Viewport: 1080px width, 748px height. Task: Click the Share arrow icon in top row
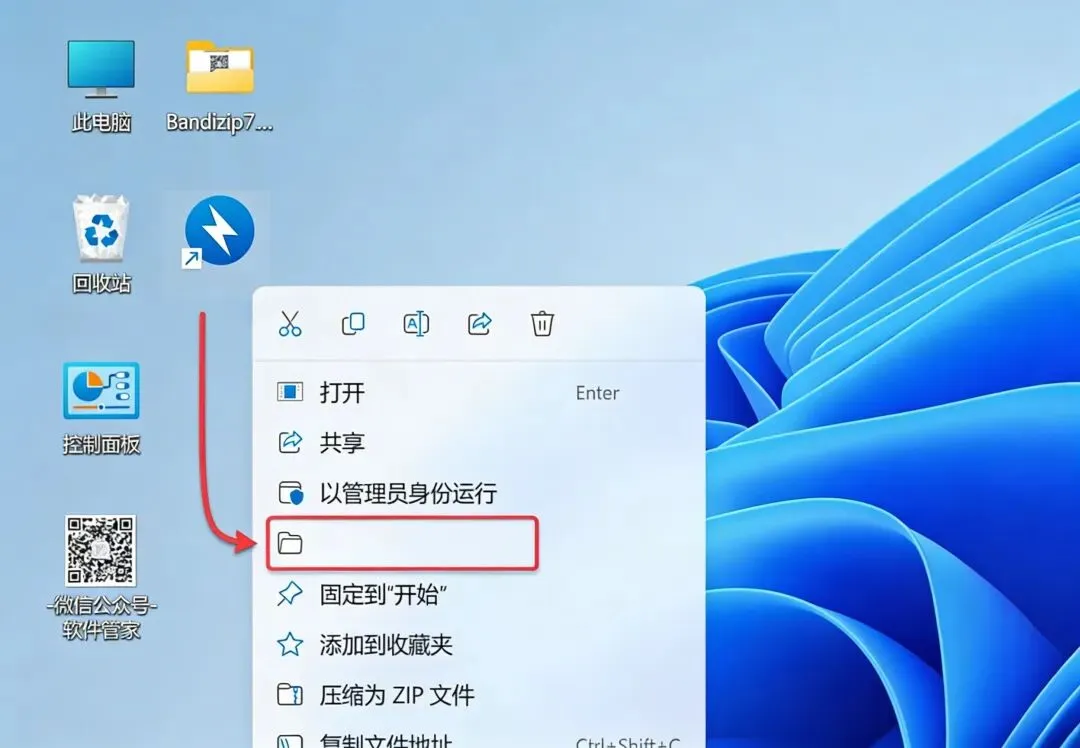click(x=479, y=323)
